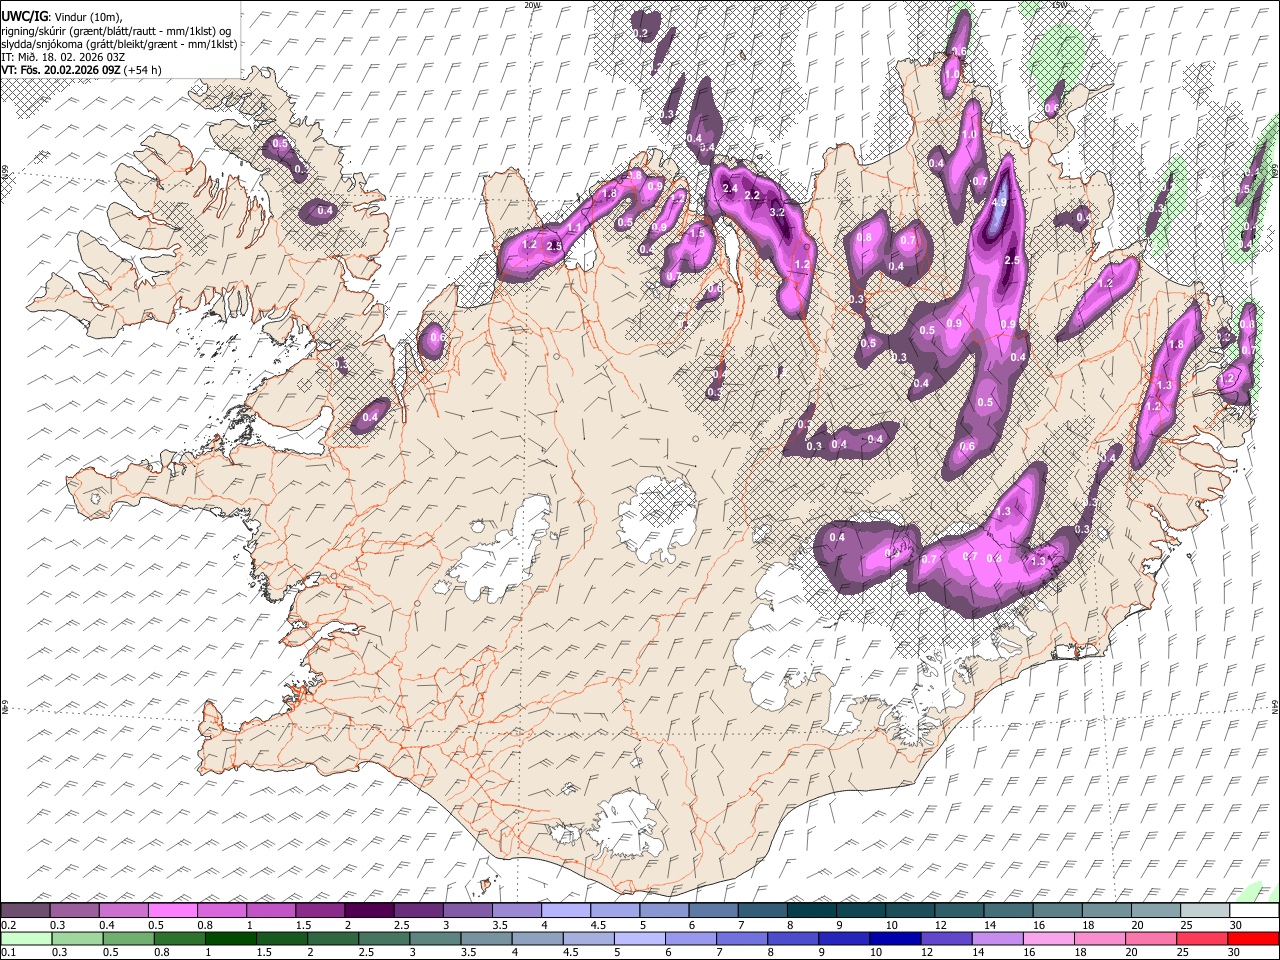Click the 'slydda/snjókoma' legend description line
The width and height of the screenshot is (1280, 960).
[x=119, y=44]
